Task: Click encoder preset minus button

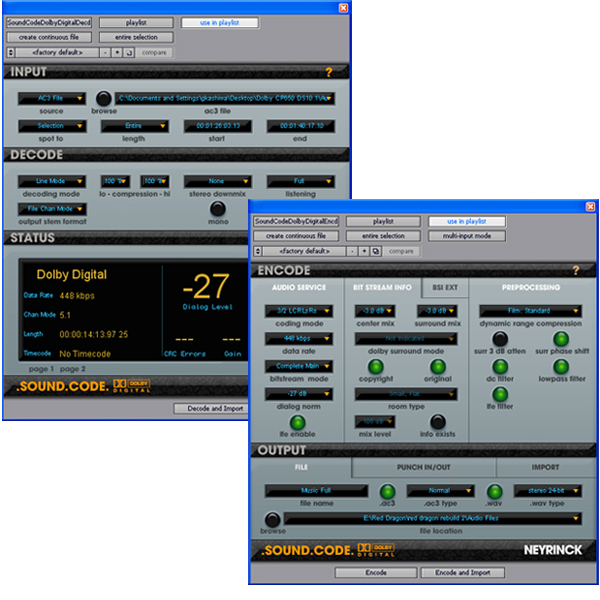Action: tap(352, 251)
